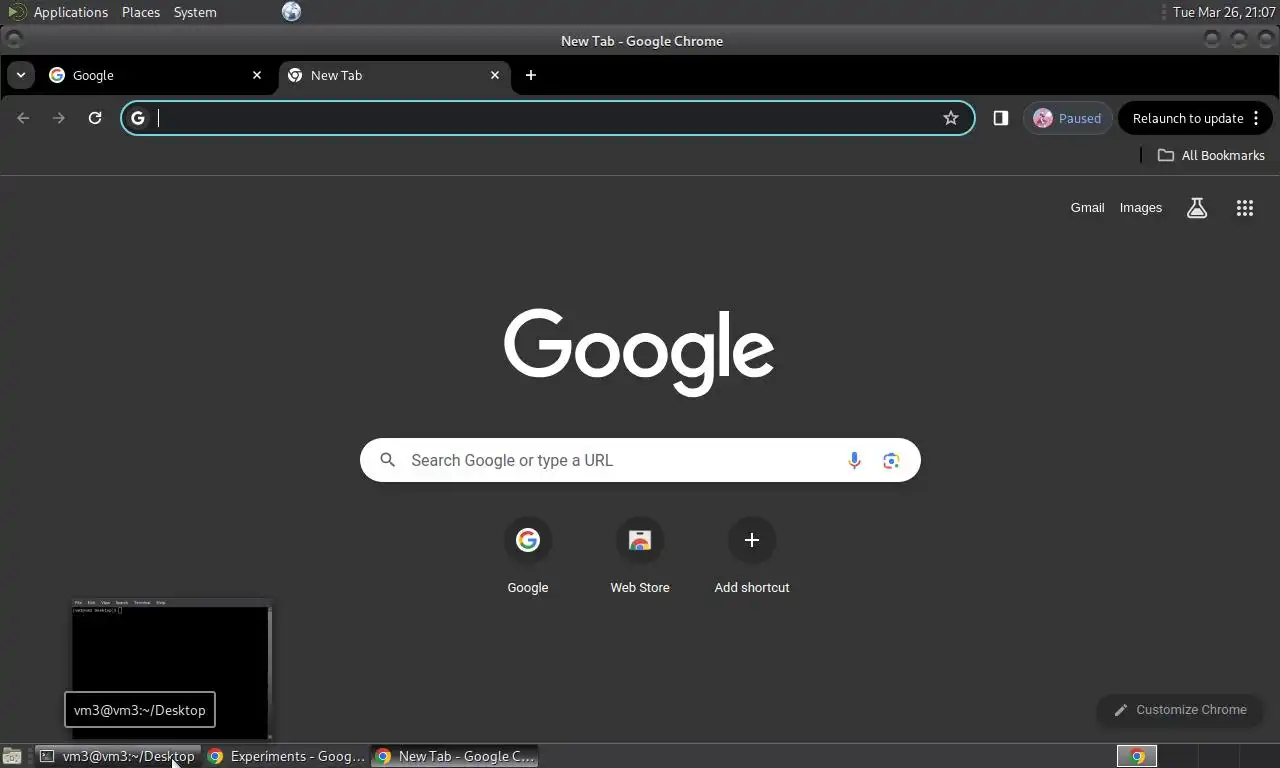The width and height of the screenshot is (1280, 768).
Task: Select the New Tab - Google Chrome taskbar item
Action: [455, 756]
